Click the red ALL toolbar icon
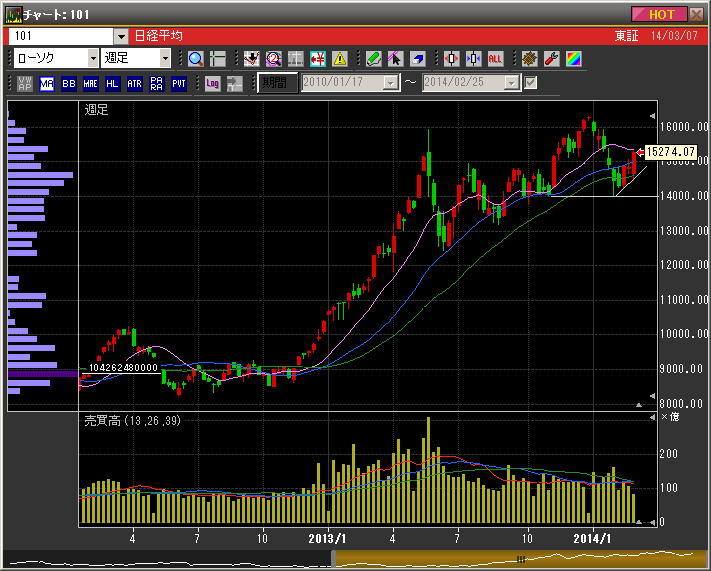The height and width of the screenshot is (571, 711). coord(495,59)
